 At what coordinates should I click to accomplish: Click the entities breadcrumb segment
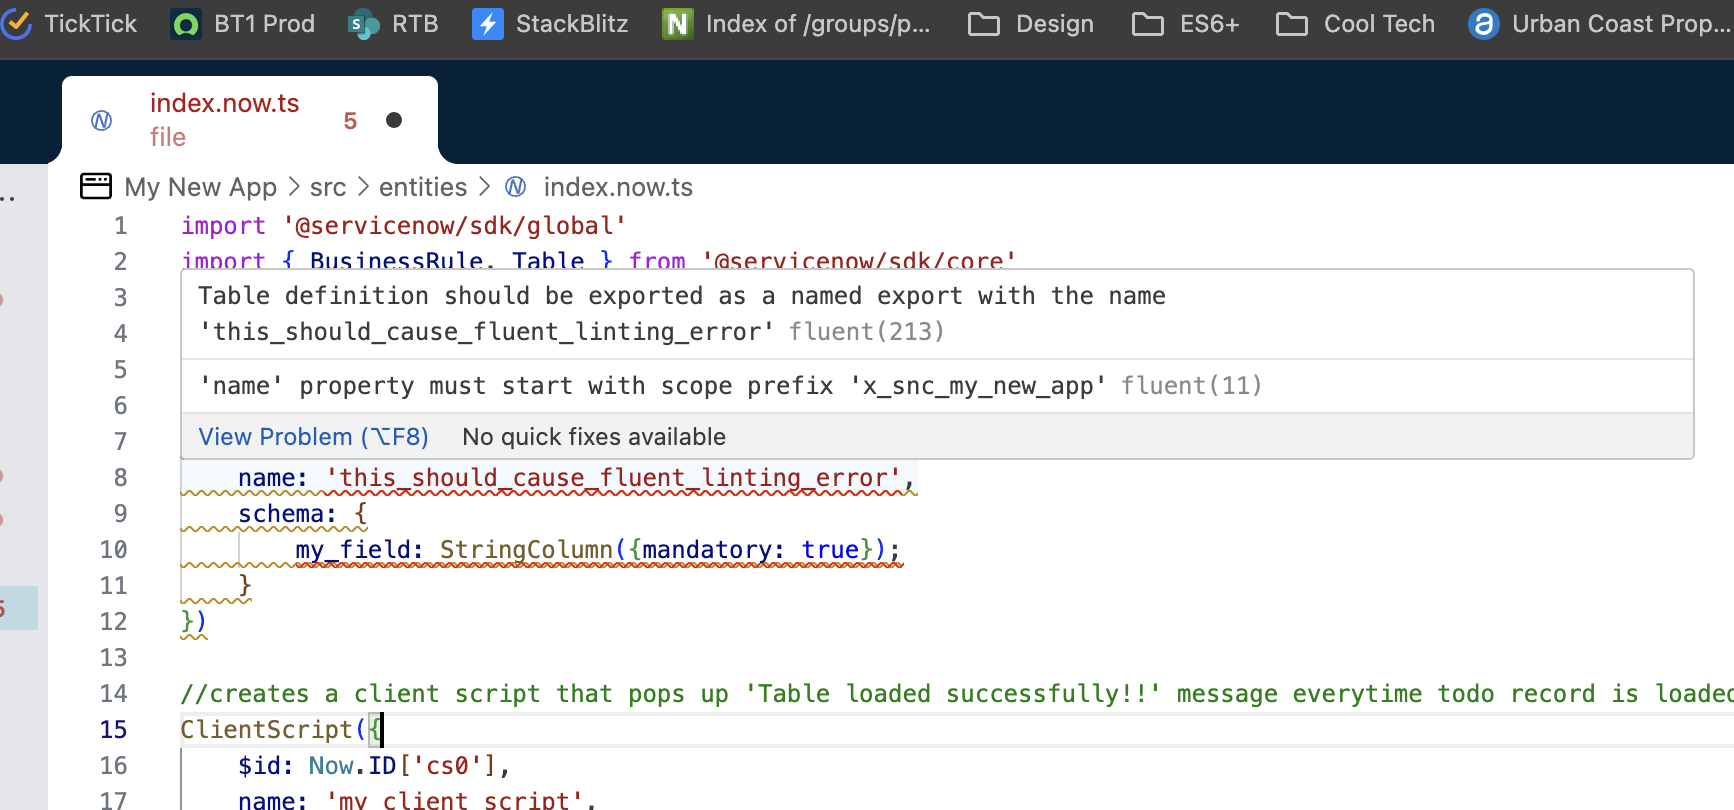pyautogui.click(x=422, y=187)
